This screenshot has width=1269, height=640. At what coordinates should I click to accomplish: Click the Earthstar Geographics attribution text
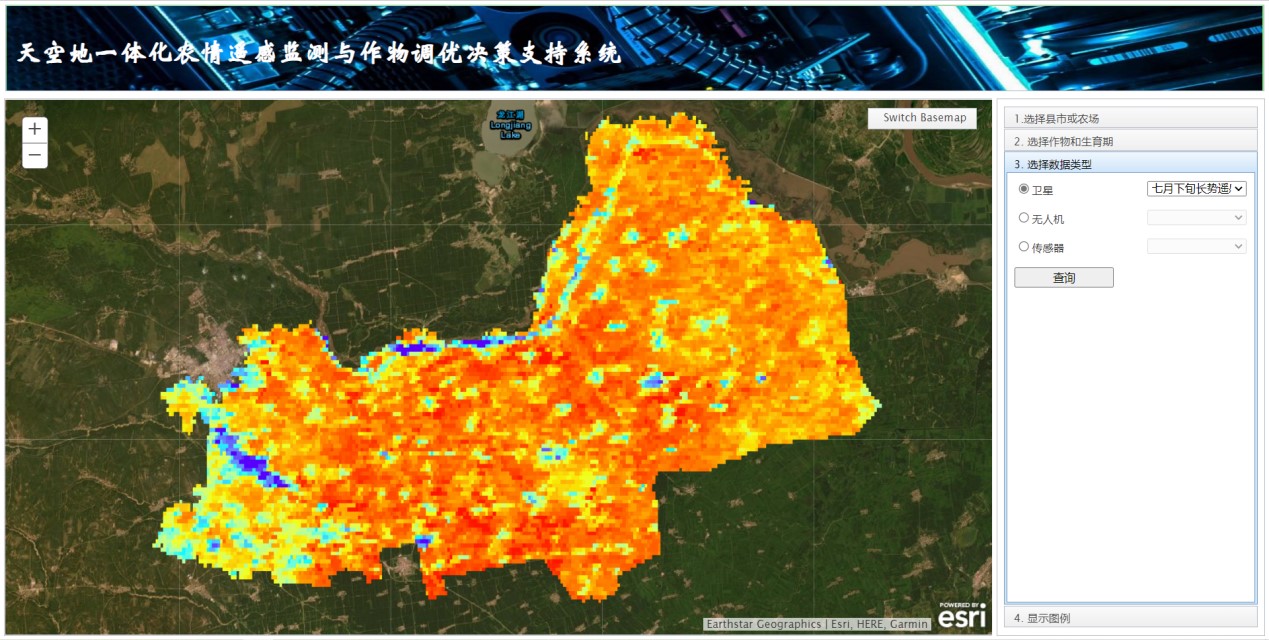763,624
